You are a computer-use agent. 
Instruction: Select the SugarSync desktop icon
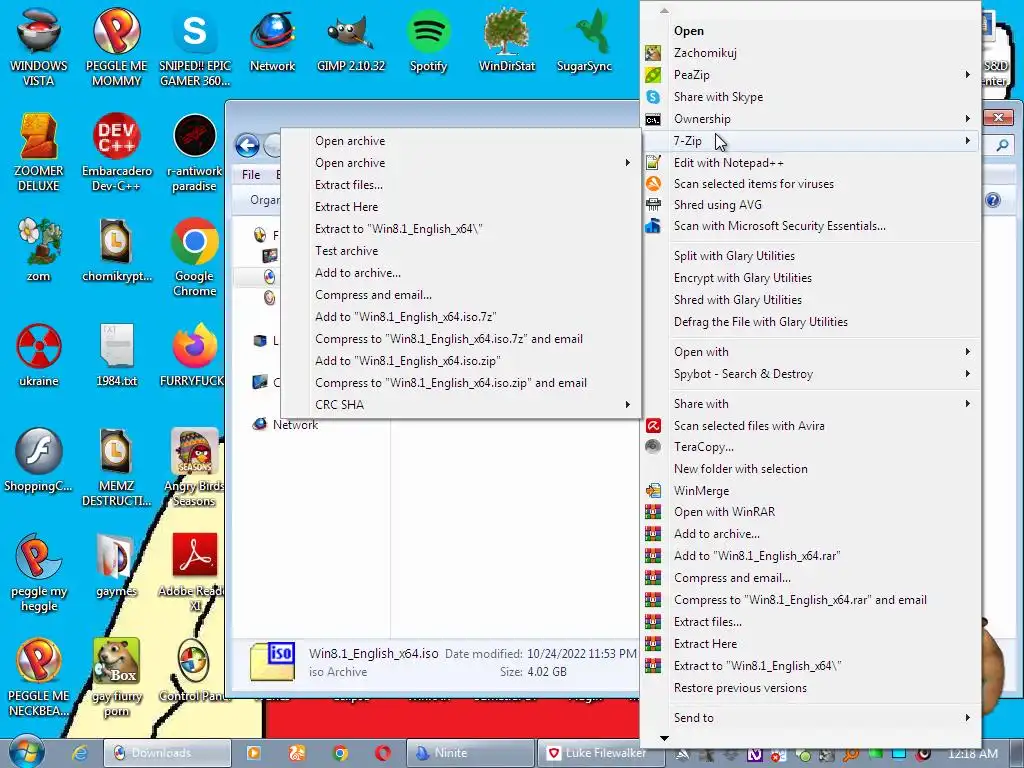click(584, 42)
